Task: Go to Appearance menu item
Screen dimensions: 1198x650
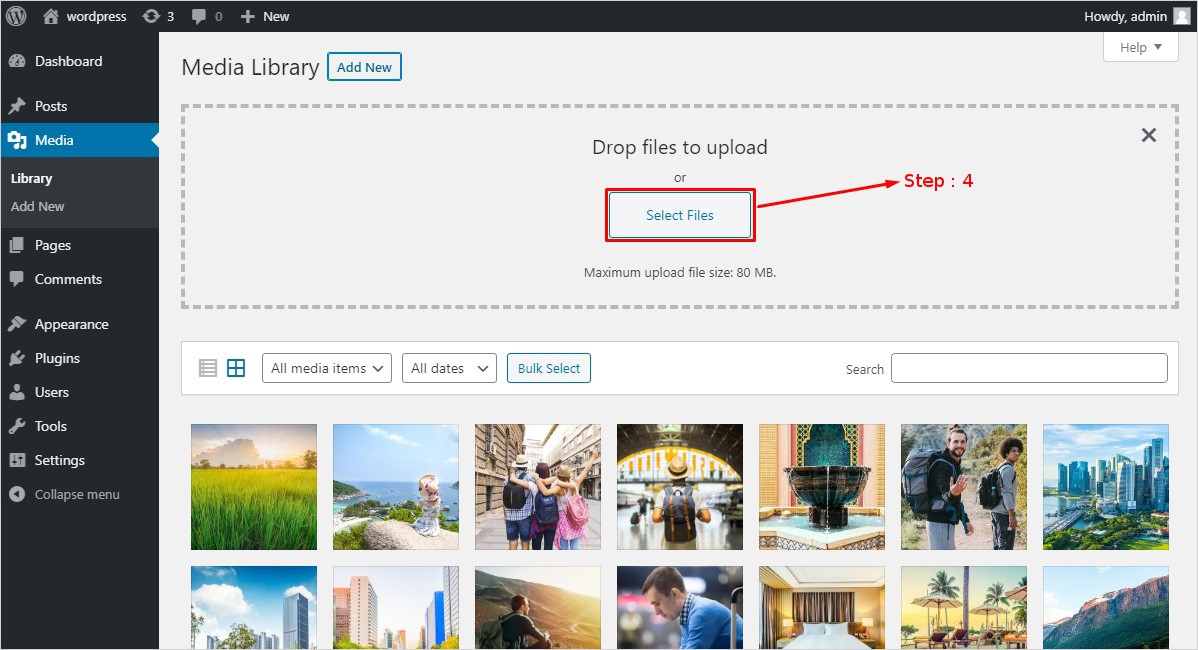Action: click(x=71, y=324)
